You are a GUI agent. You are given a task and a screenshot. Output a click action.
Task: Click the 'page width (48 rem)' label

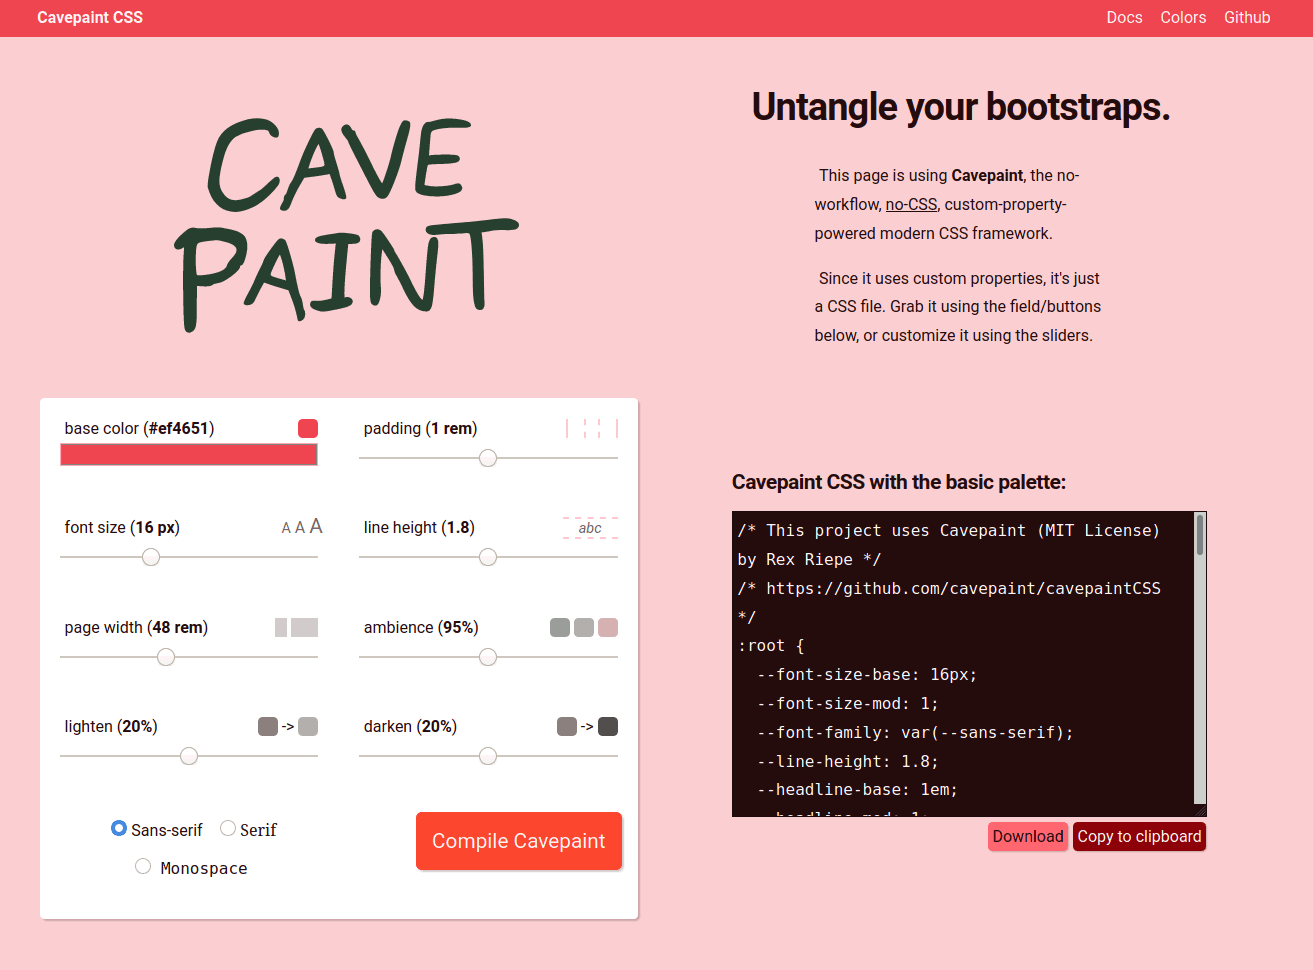tap(136, 627)
